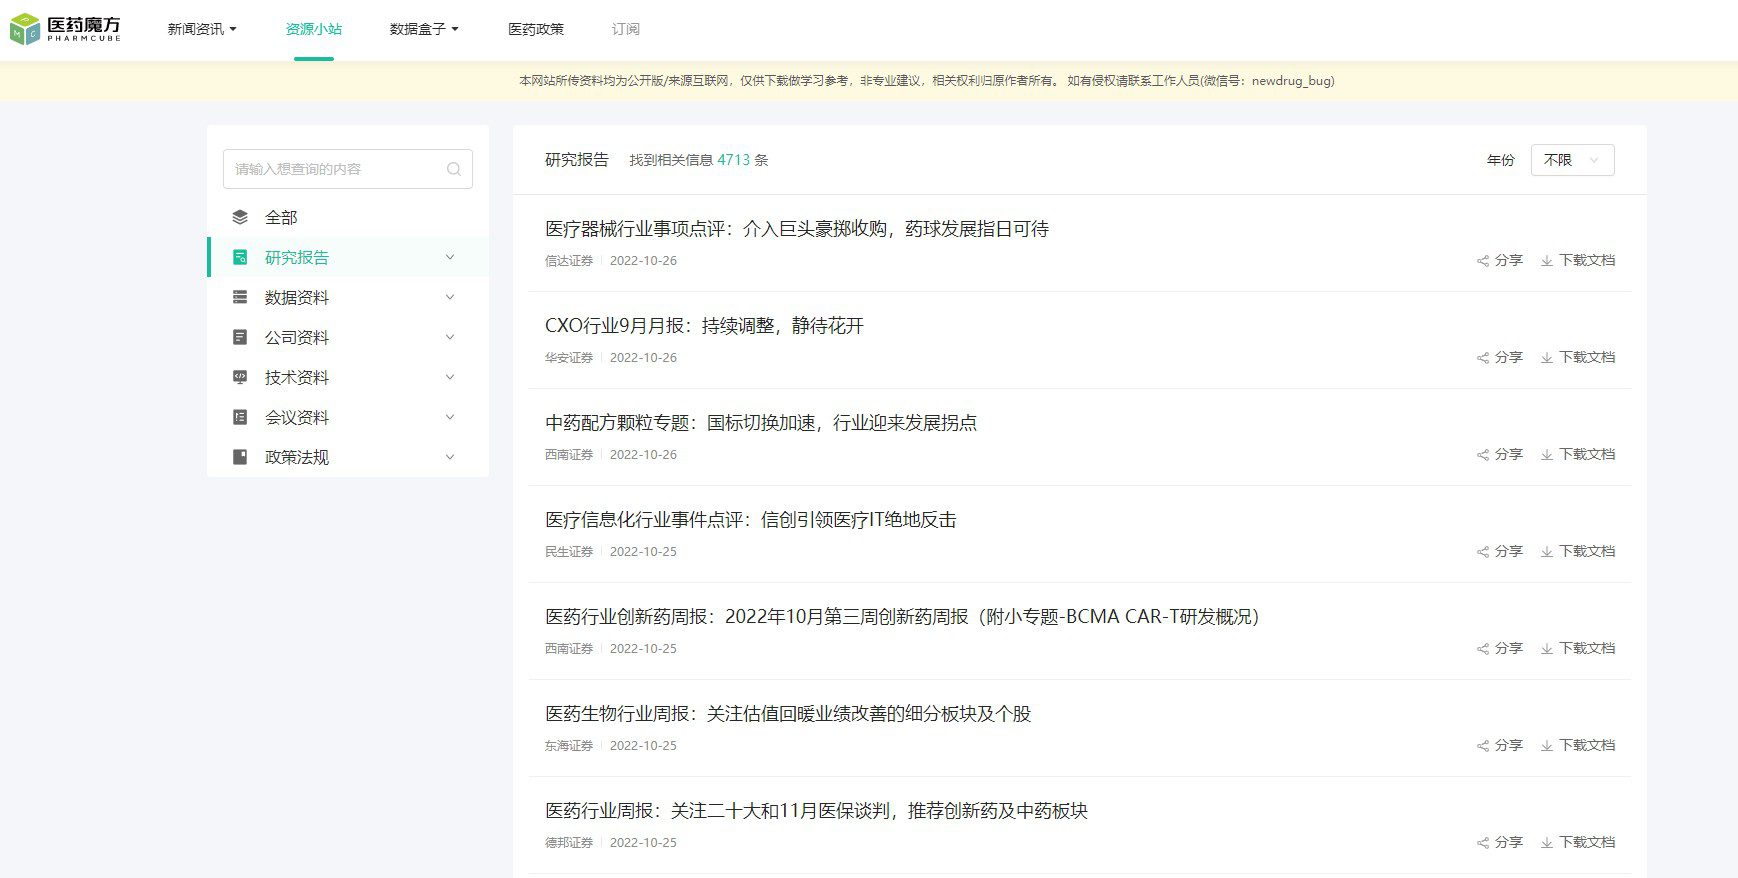Open article 中药配方颗粒专题:国标切换加速
Screen dimensions: 1738x878
point(761,423)
